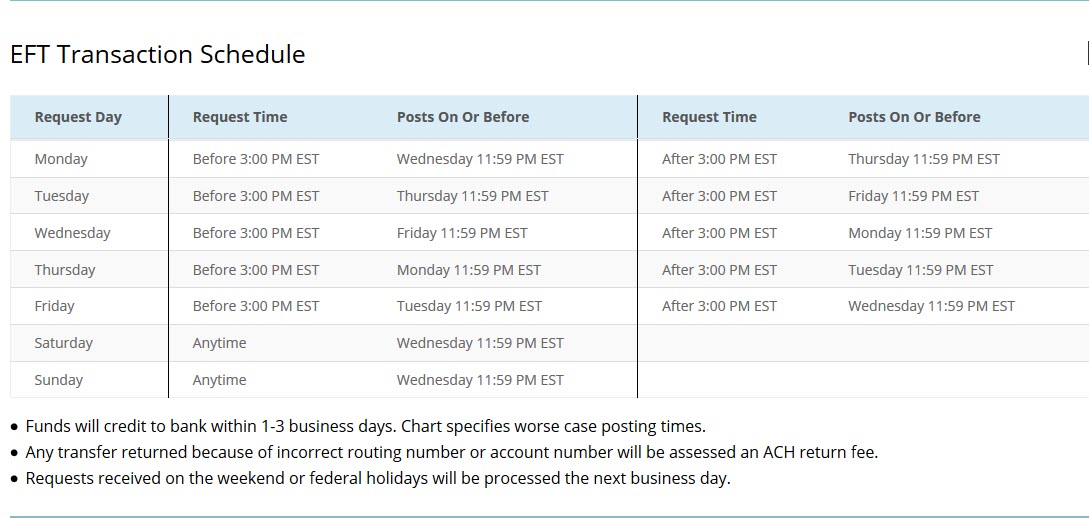Click the note about 1-3 business days
The width and height of the screenshot is (1089, 518).
click(365, 426)
